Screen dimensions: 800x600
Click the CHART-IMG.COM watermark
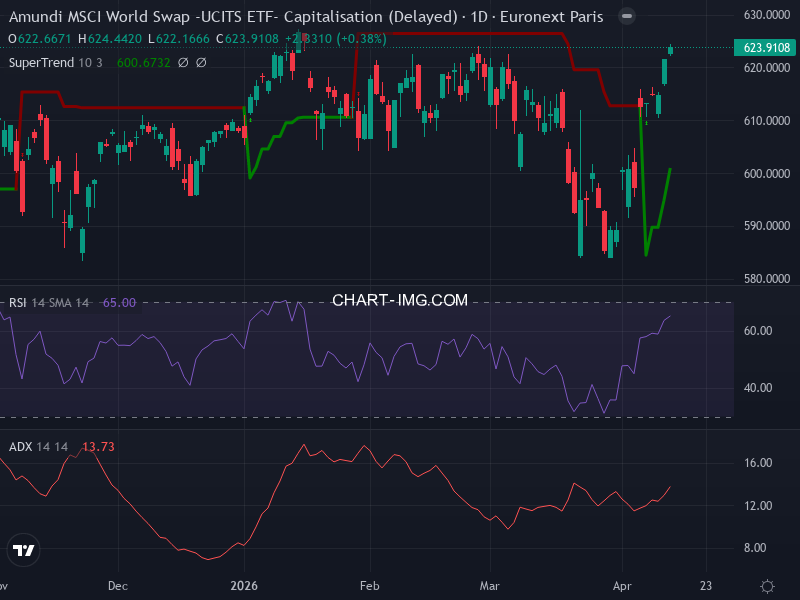coord(400,300)
